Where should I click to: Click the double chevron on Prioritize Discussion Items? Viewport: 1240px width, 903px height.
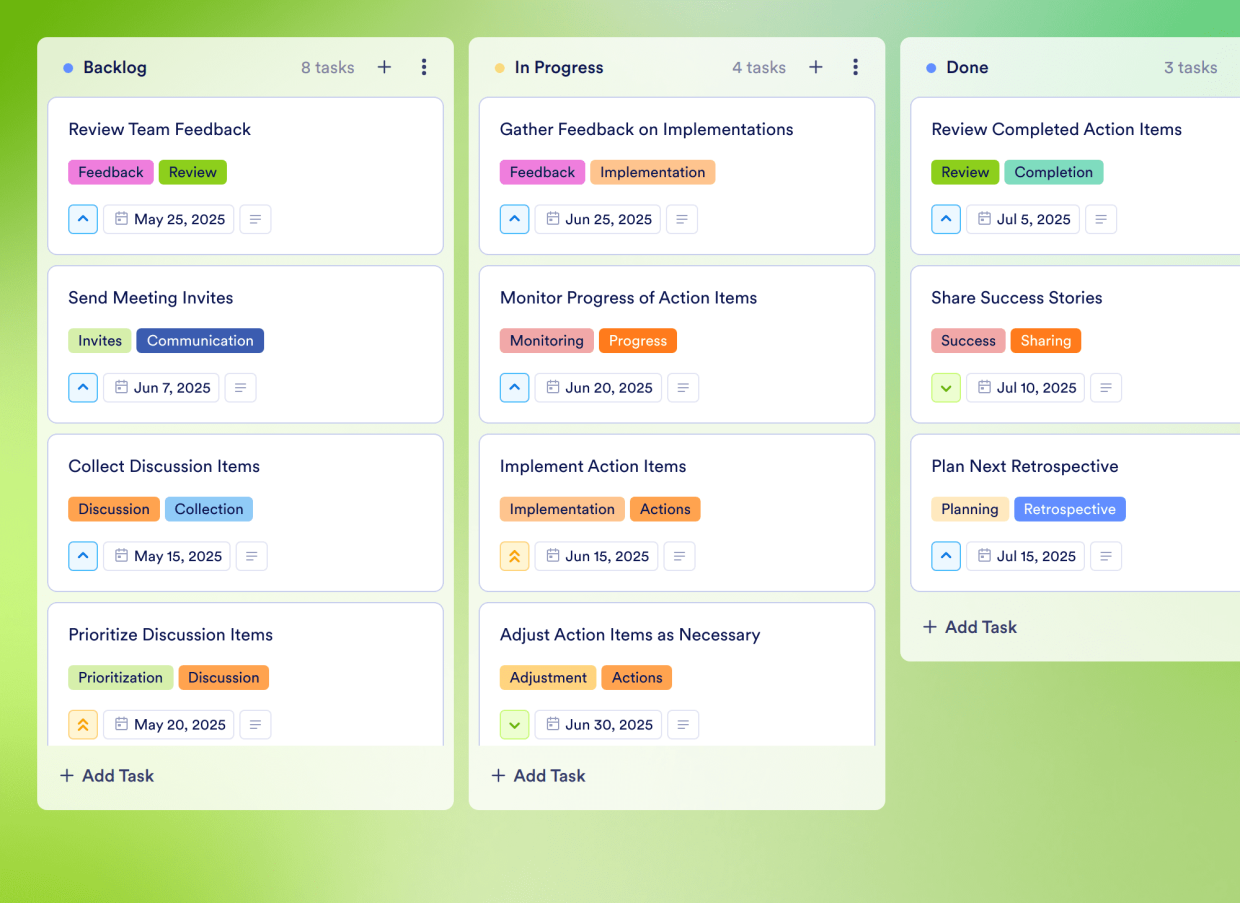click(83, 724)
